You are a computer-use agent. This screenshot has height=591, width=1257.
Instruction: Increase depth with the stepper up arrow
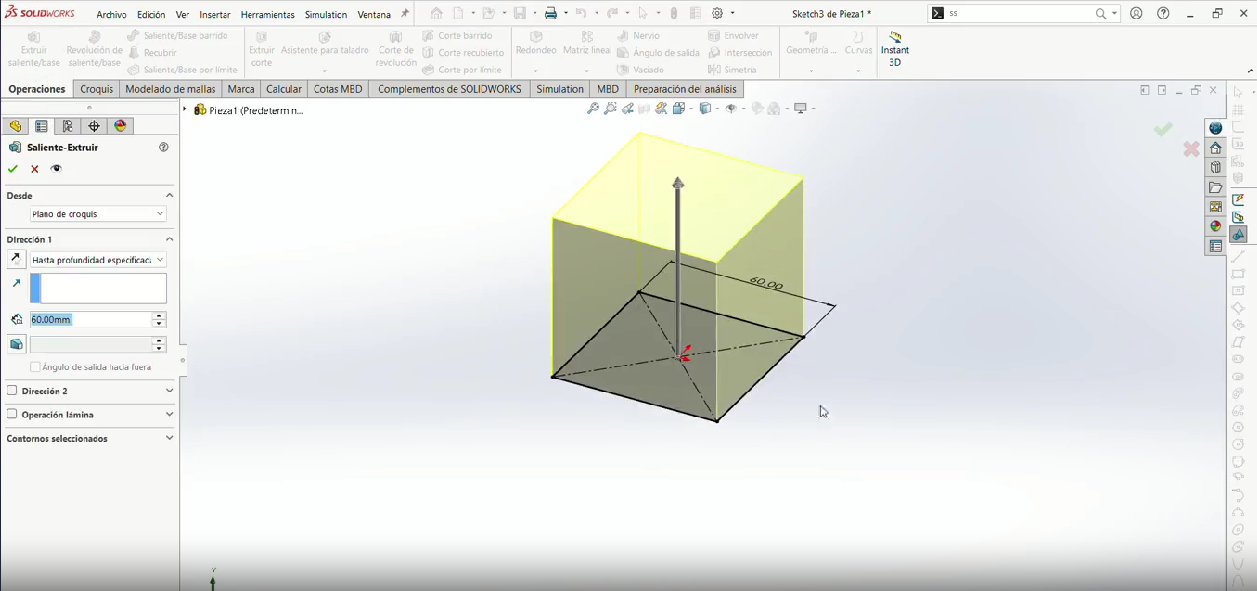point(159,316)
